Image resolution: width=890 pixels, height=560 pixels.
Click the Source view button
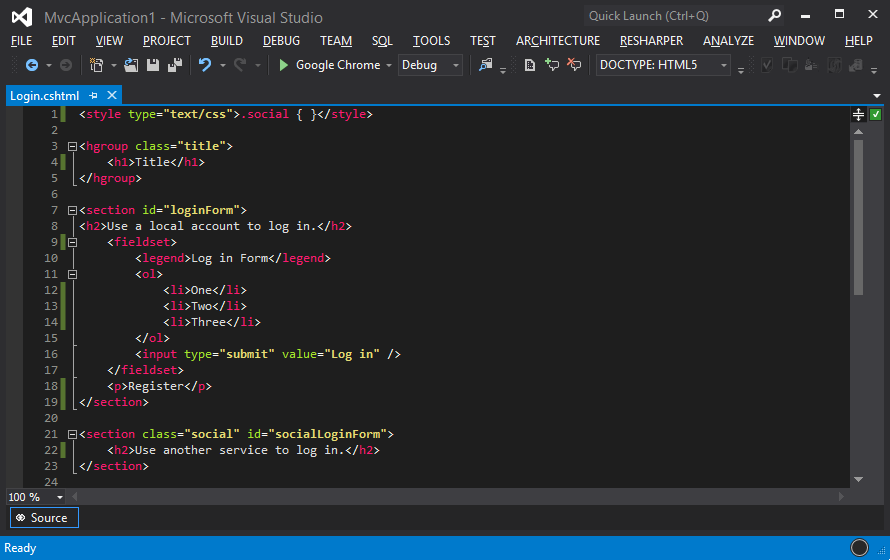coord(43,518)
